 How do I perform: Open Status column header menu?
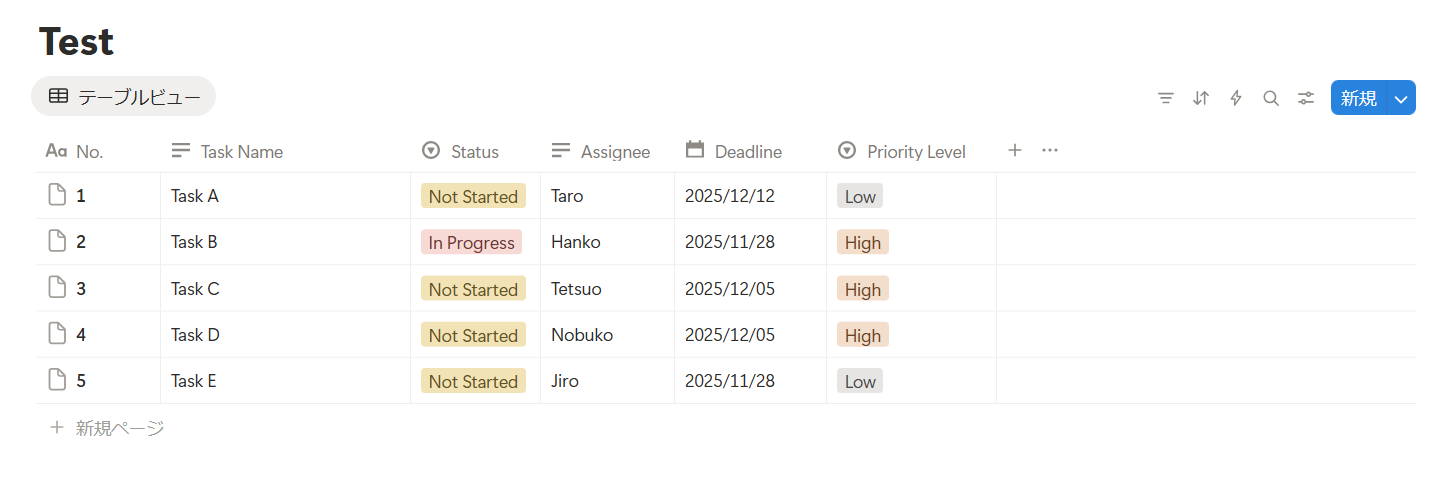[475, 151]
